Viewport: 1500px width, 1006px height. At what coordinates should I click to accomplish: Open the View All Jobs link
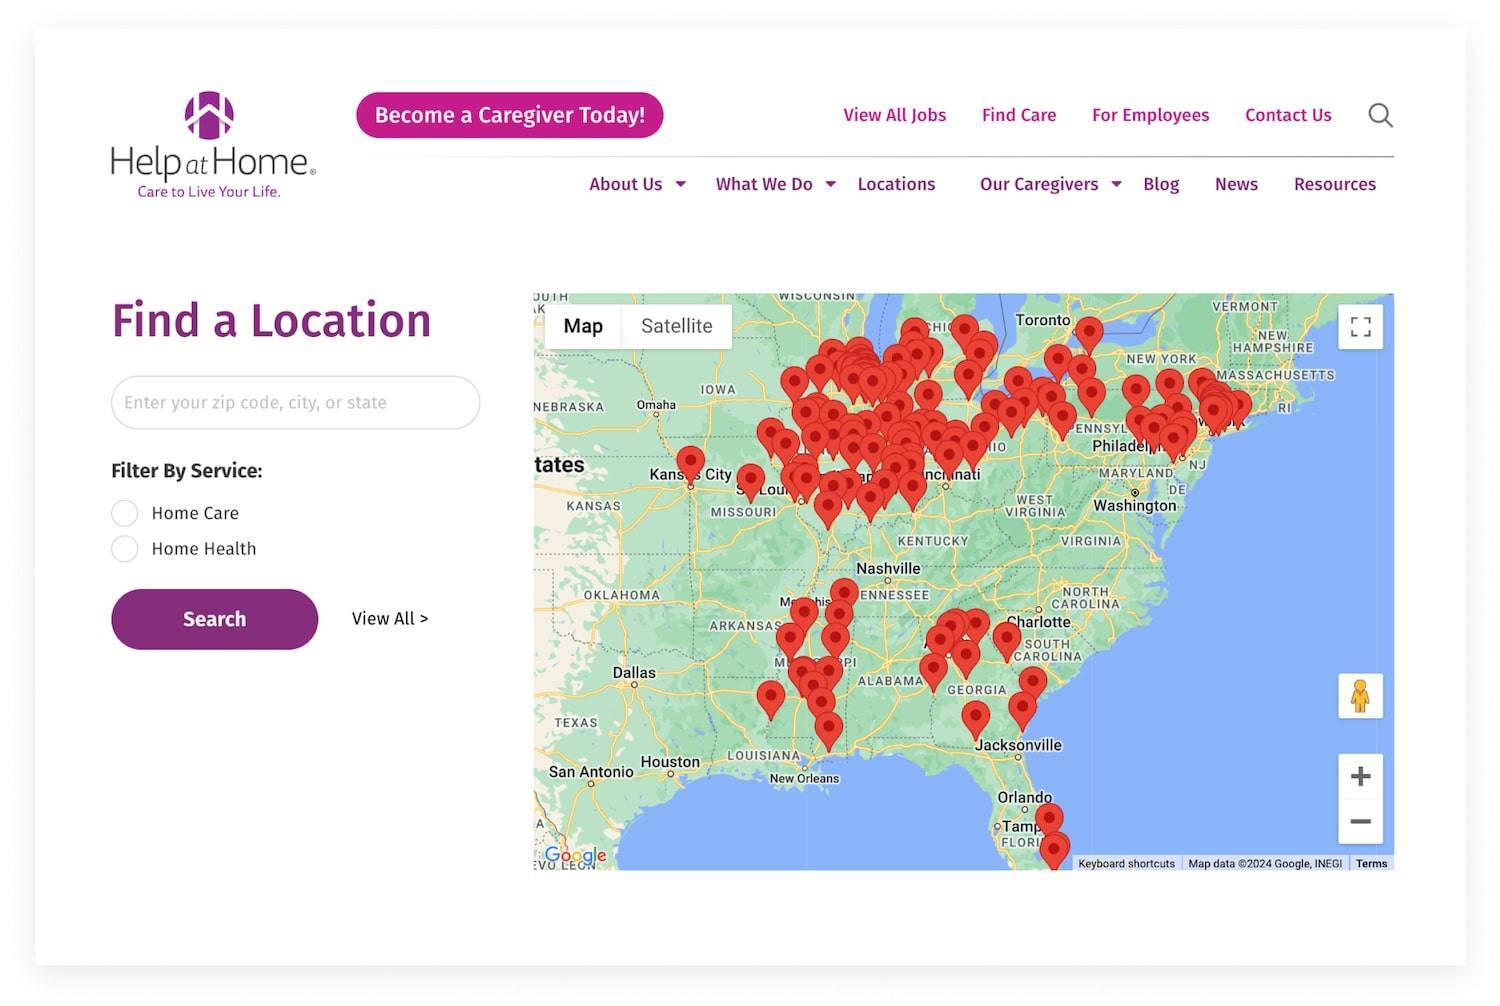[x=894, y=115]
